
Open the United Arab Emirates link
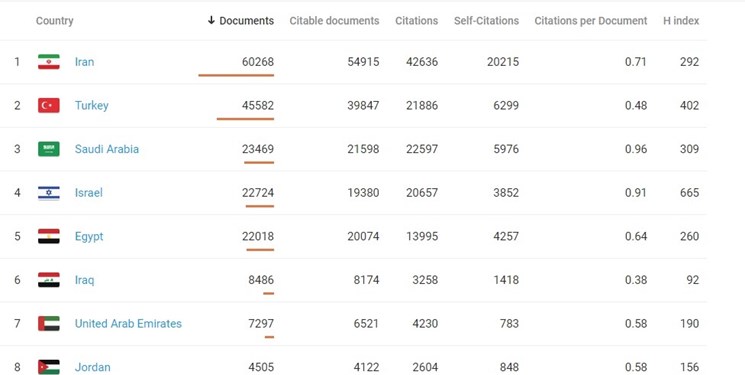pyautogui.click(x=128, y=324)
